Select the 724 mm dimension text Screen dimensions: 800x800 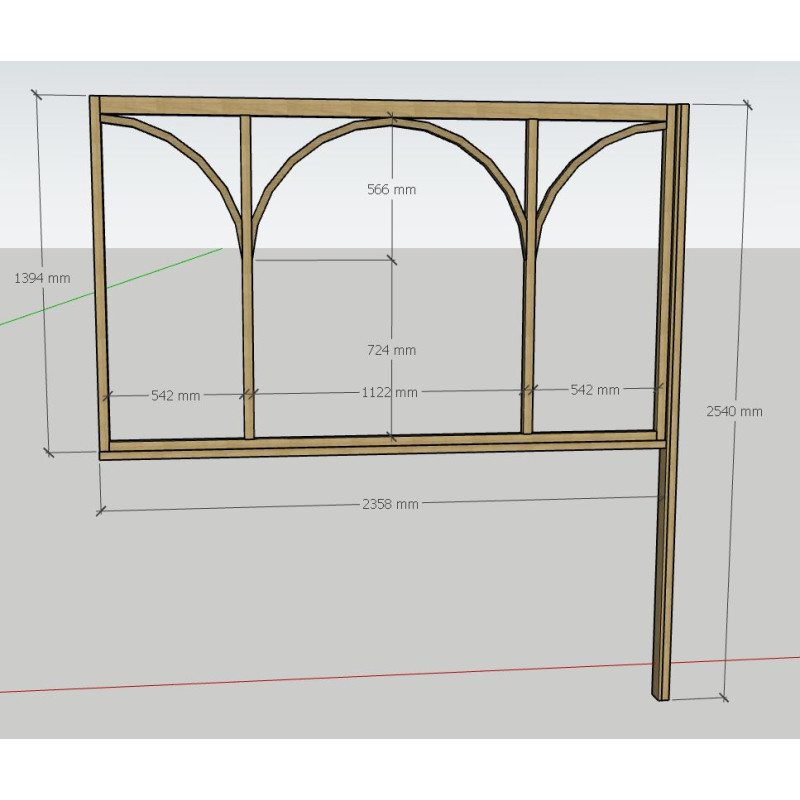click(x=391, y=350)
